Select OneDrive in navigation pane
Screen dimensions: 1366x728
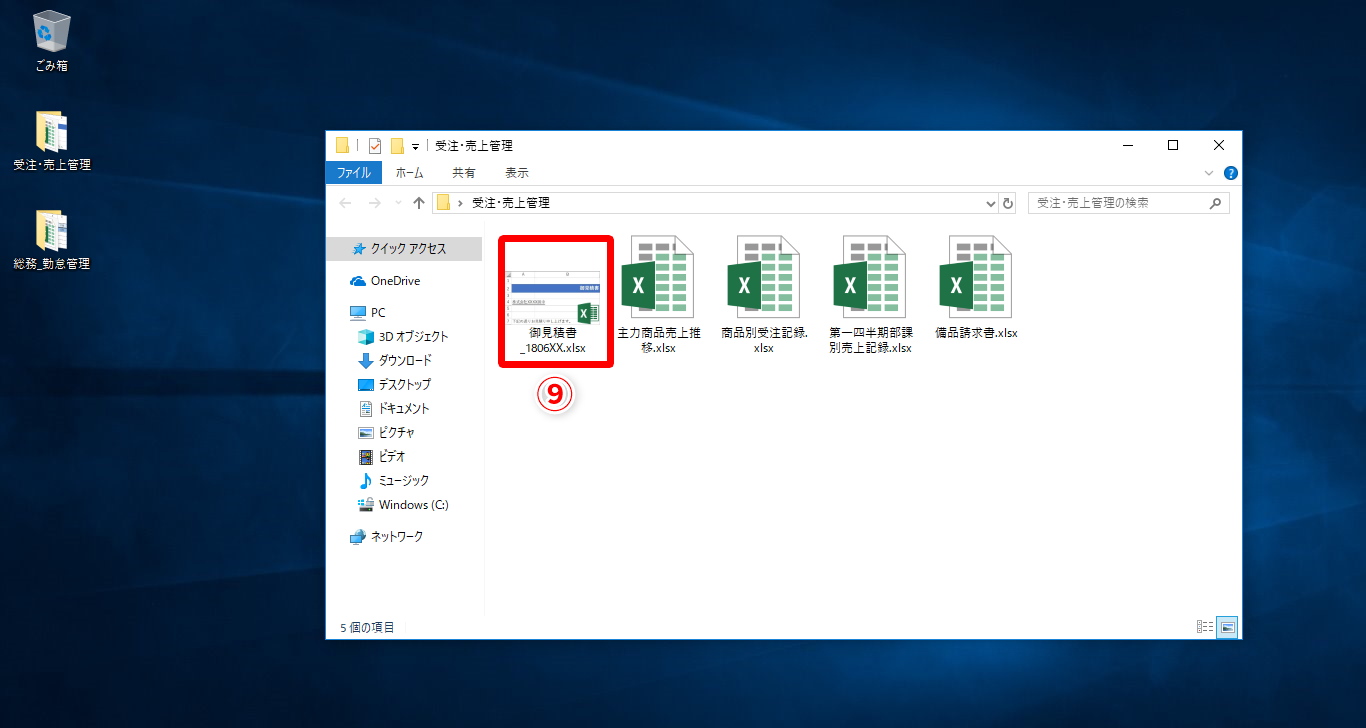coord(395,281)
